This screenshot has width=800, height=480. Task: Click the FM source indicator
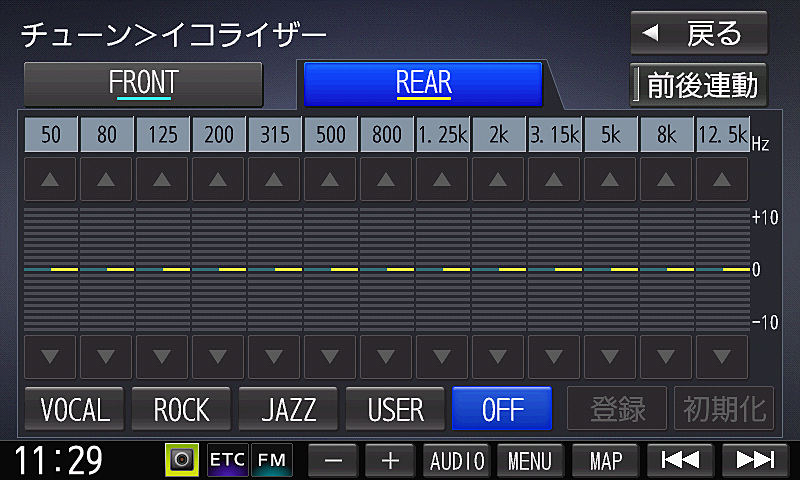[x=272, y=460]
